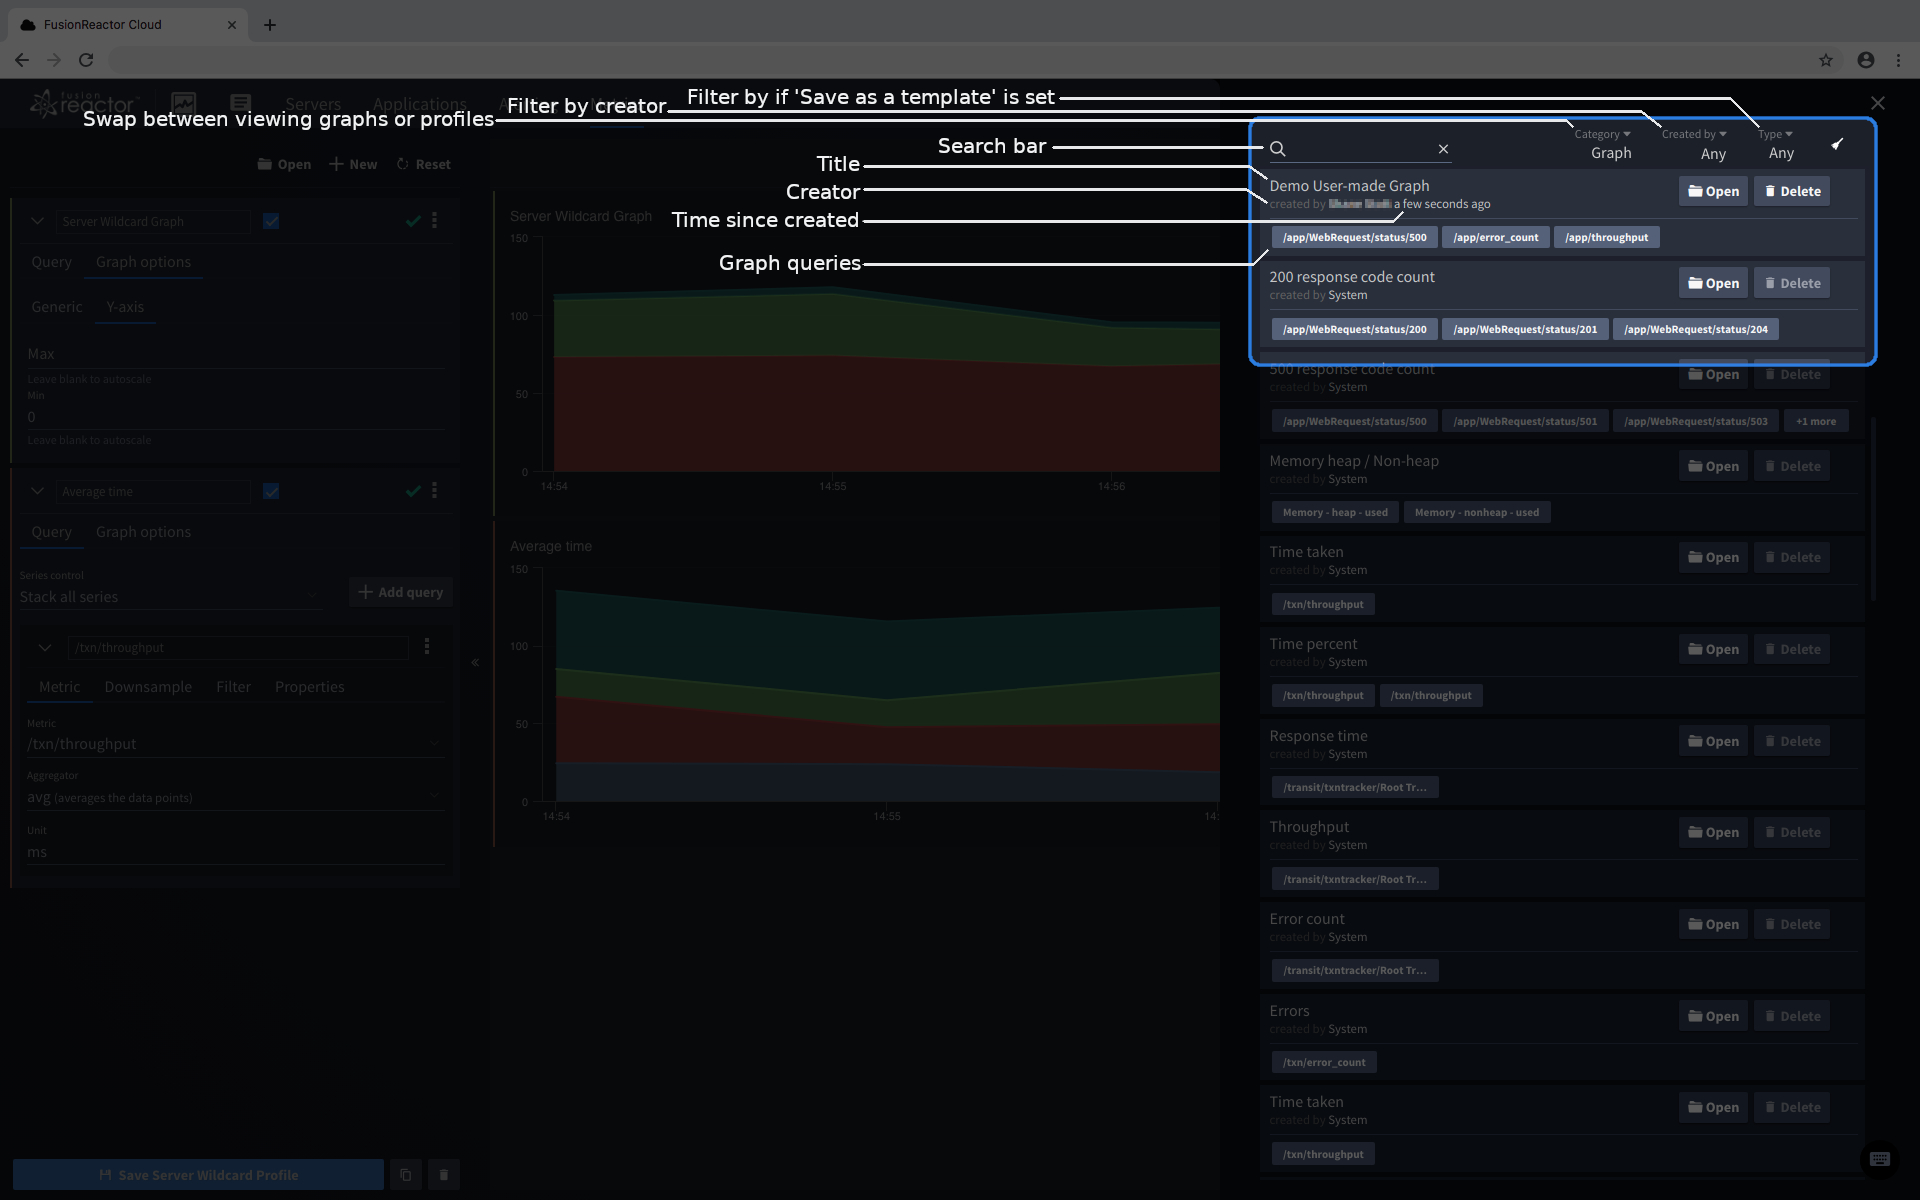Click /app/WebRequest/status/204 query tag
This screenshot has width=1920, height=1200.
1696,329
